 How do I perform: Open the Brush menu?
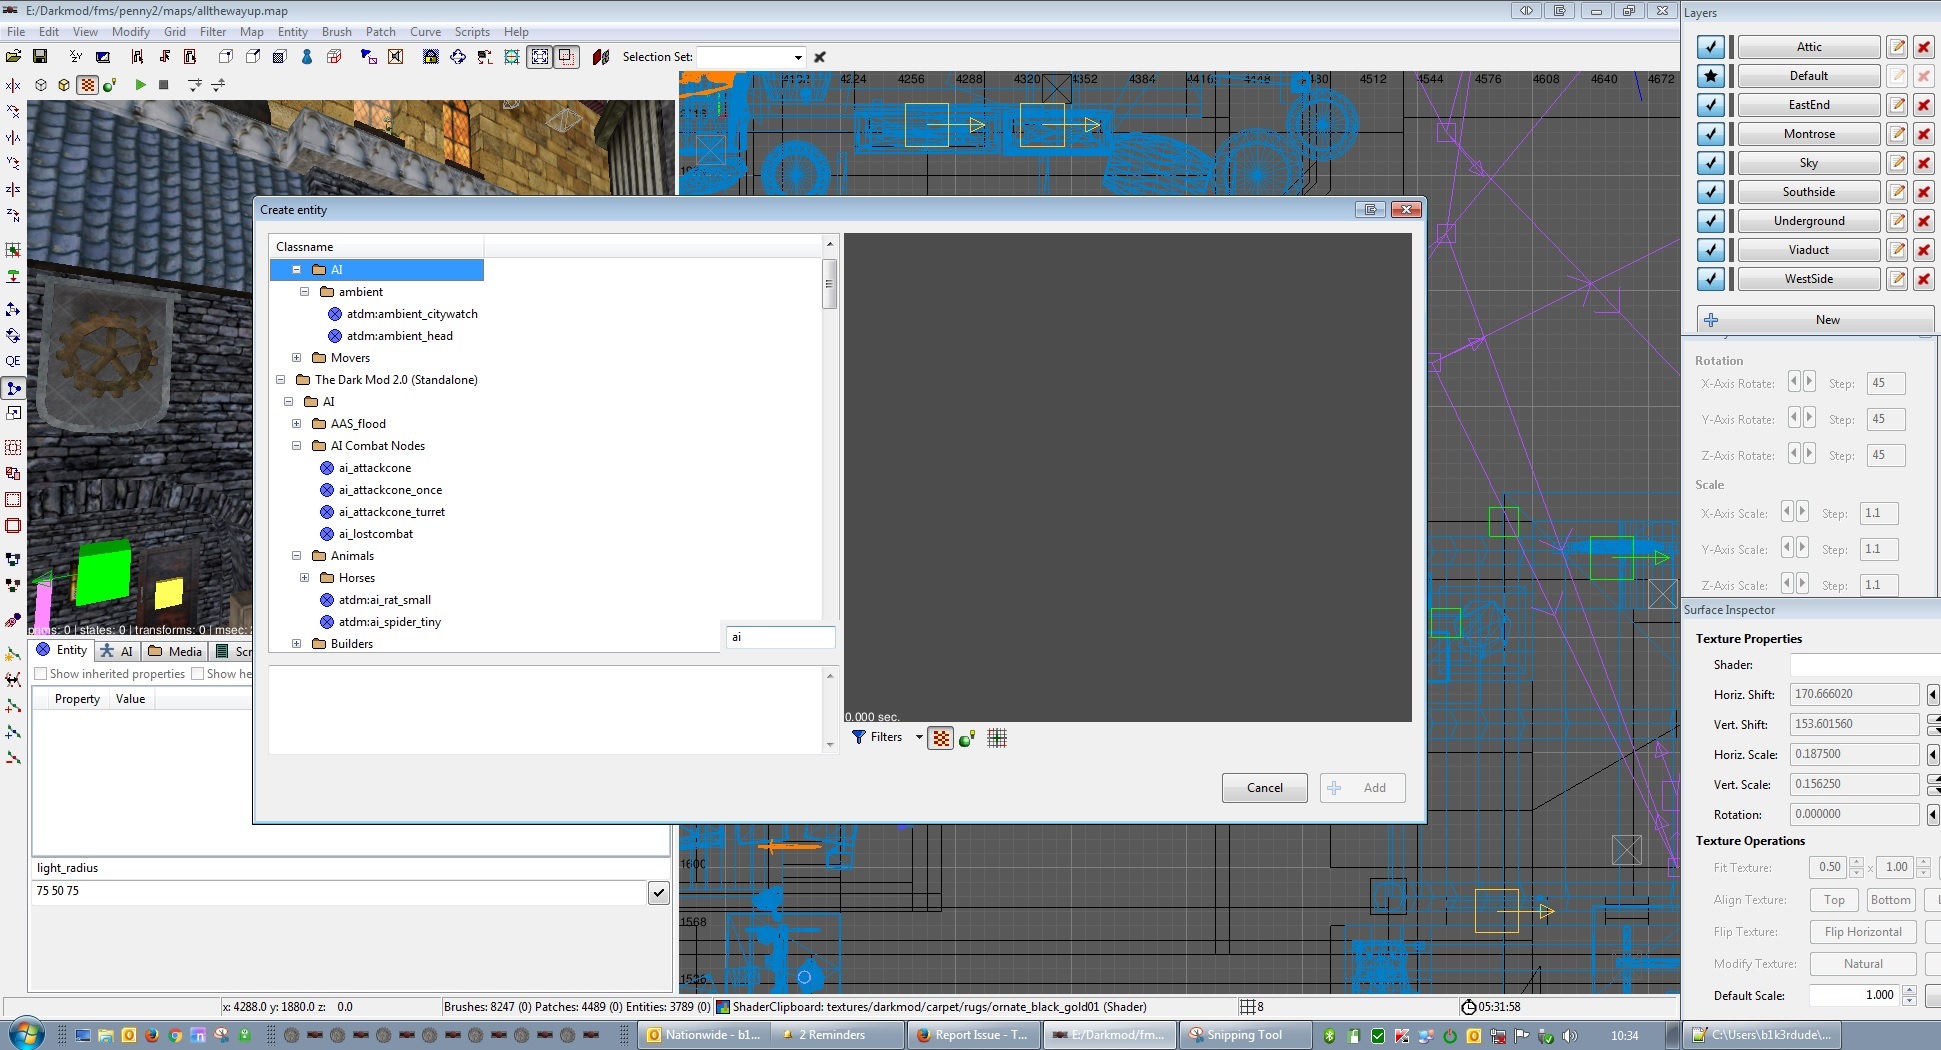[x=336, y=32]
